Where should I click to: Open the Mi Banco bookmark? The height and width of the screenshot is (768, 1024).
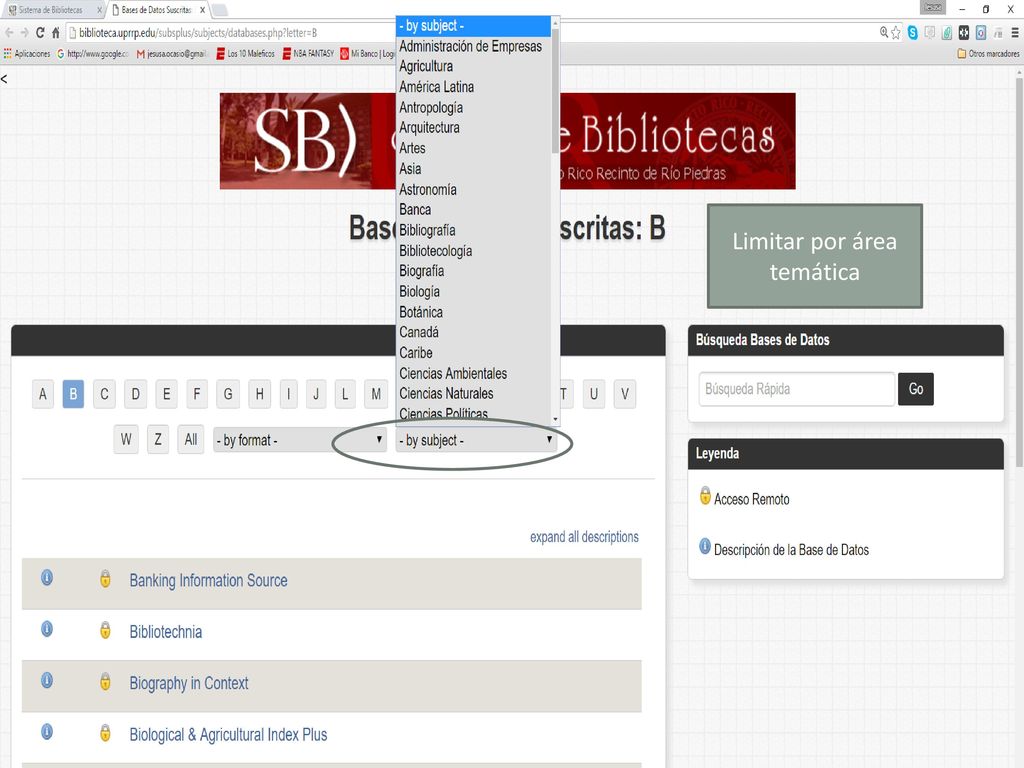pyautogui.click(x=367, y=54)
